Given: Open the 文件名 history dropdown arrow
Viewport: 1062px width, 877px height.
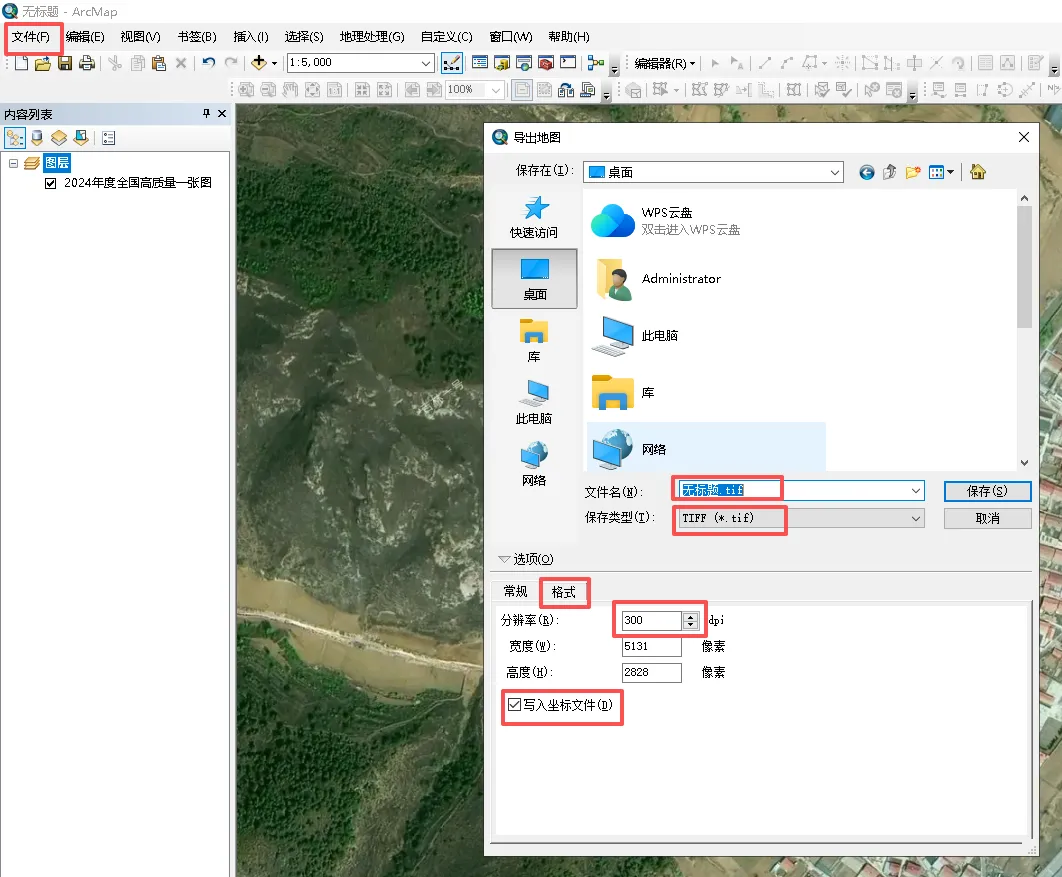Looking at the screenshot, I should pos(916,490).
